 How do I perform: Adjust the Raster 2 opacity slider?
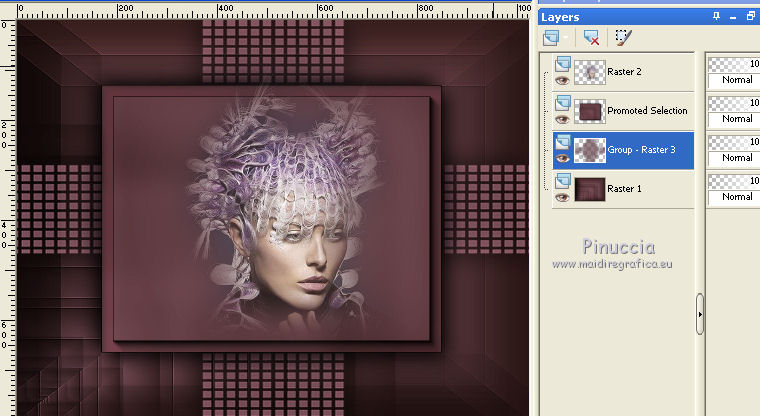pos(734,64)
